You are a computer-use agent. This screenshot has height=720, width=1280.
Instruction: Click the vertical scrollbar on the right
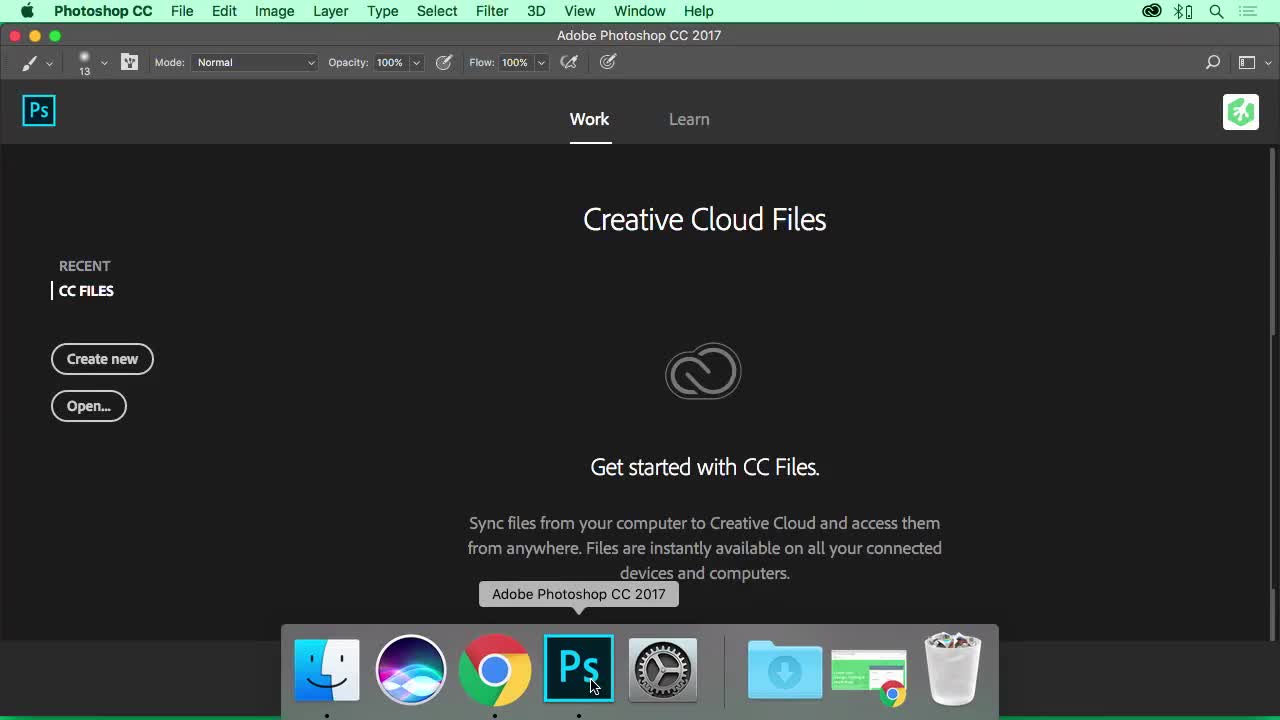coord(1272,242)
